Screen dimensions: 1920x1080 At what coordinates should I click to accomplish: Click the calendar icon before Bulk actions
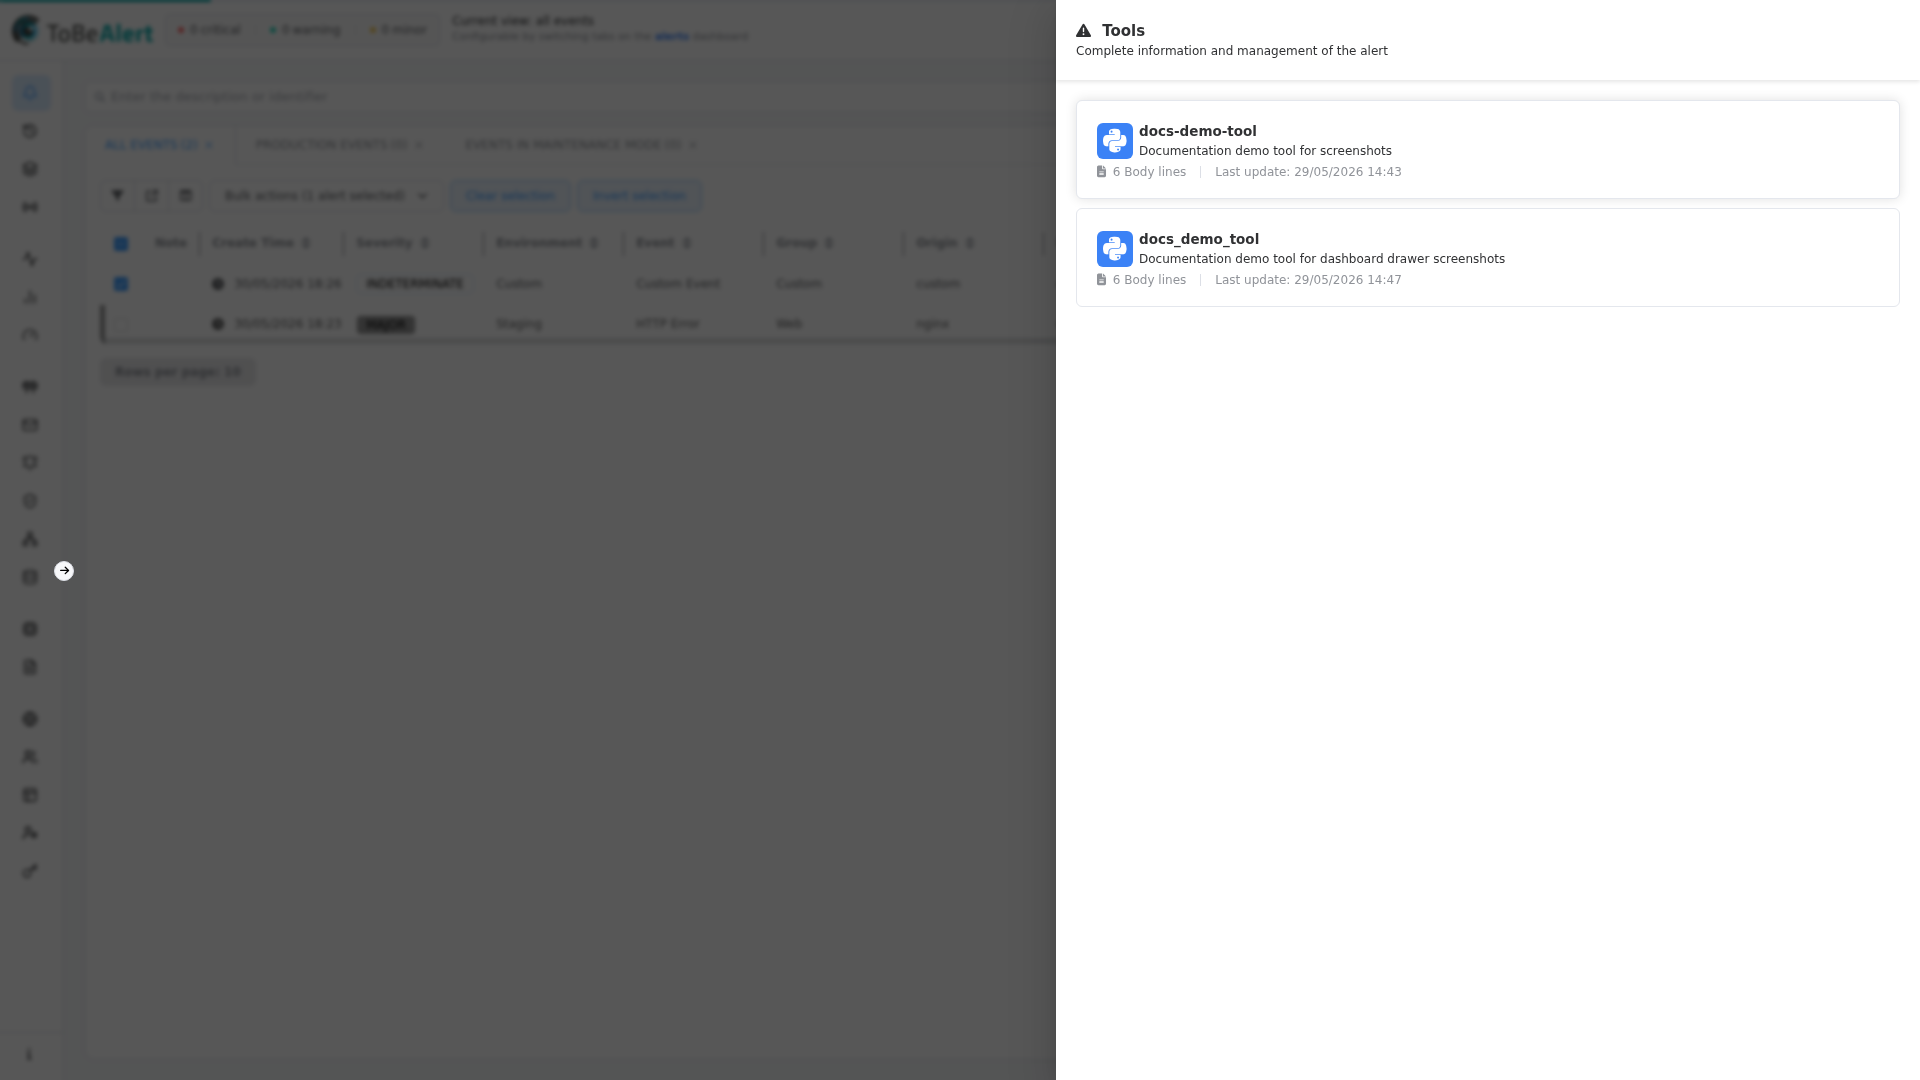point(185,196)
